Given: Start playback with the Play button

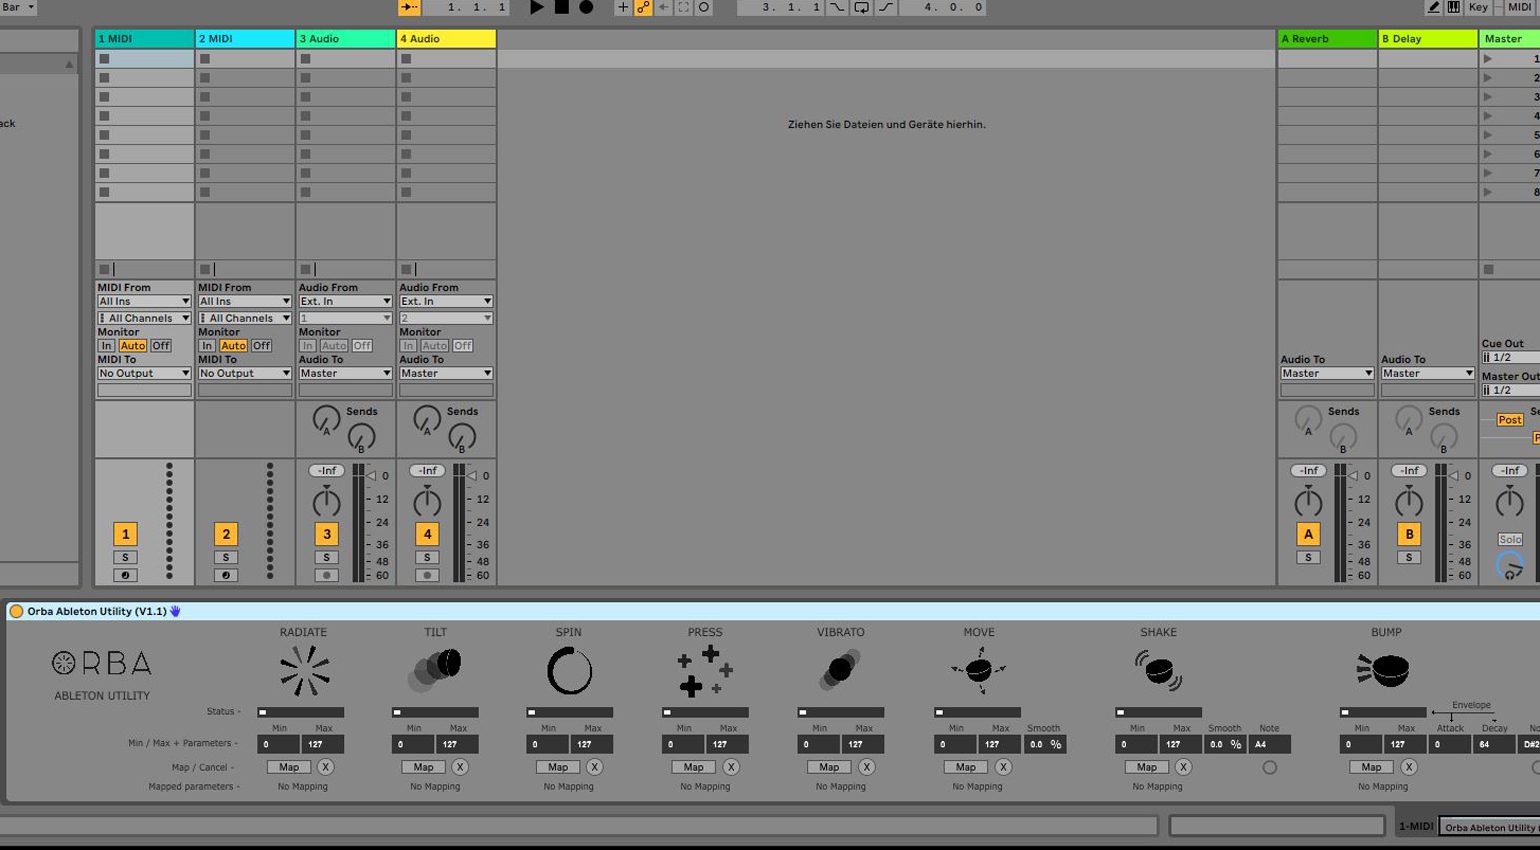Looking at the screenshot, I should coord(536,7).
